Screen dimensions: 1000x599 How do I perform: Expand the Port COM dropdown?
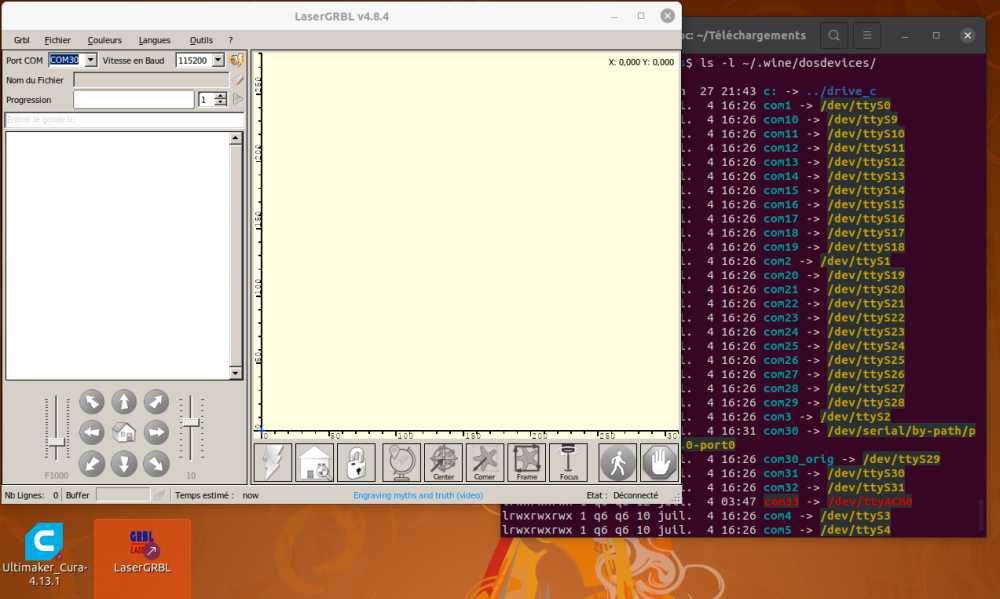(x=91, y=60)
